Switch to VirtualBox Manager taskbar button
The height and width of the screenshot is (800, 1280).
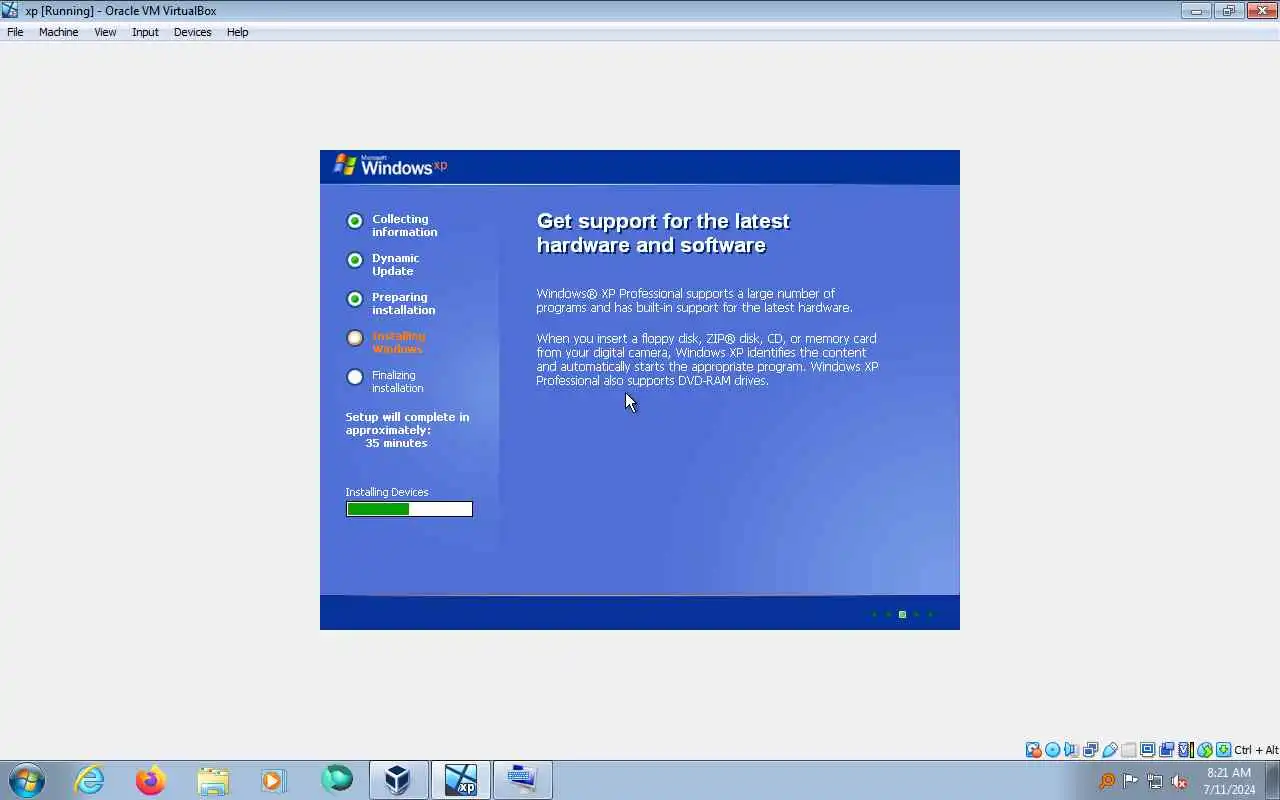point(398,780)
